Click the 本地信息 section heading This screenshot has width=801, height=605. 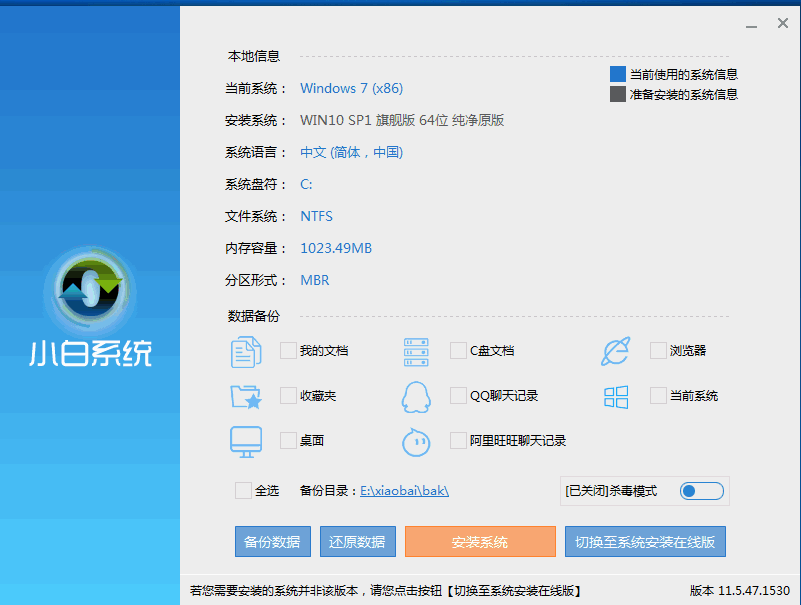pos(254,56)
